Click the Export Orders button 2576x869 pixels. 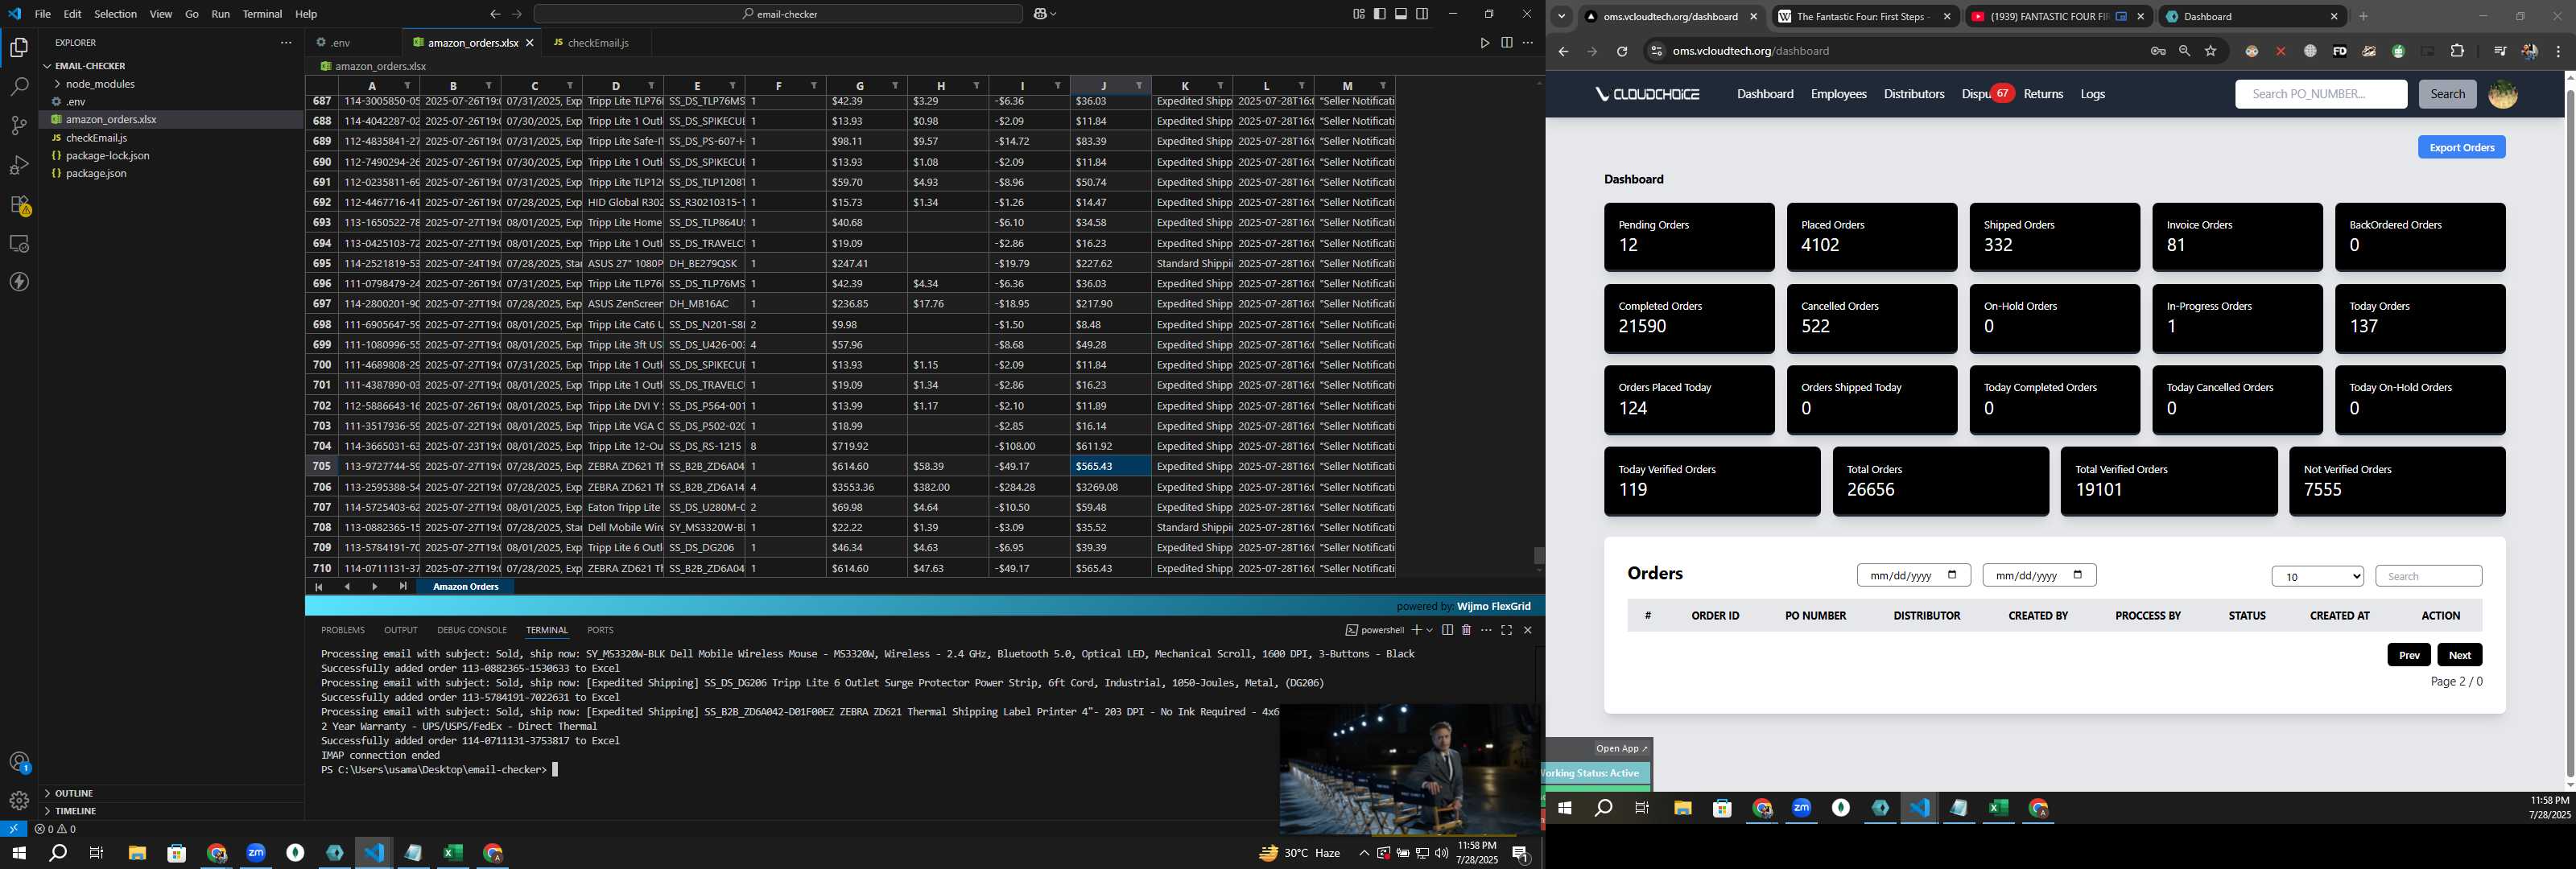point(2461,147)
